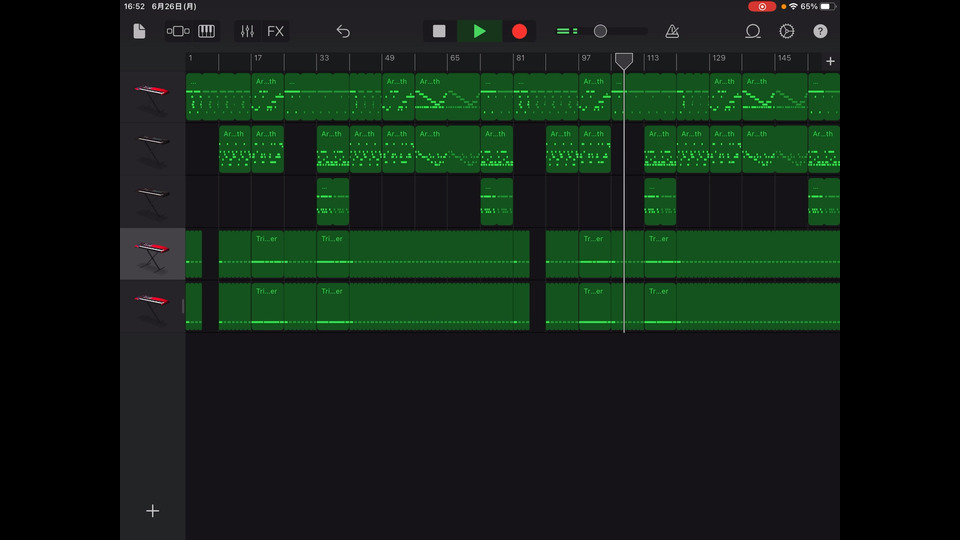Open the help question mark button
Viewport: 960px width, 540px height.
820,31
